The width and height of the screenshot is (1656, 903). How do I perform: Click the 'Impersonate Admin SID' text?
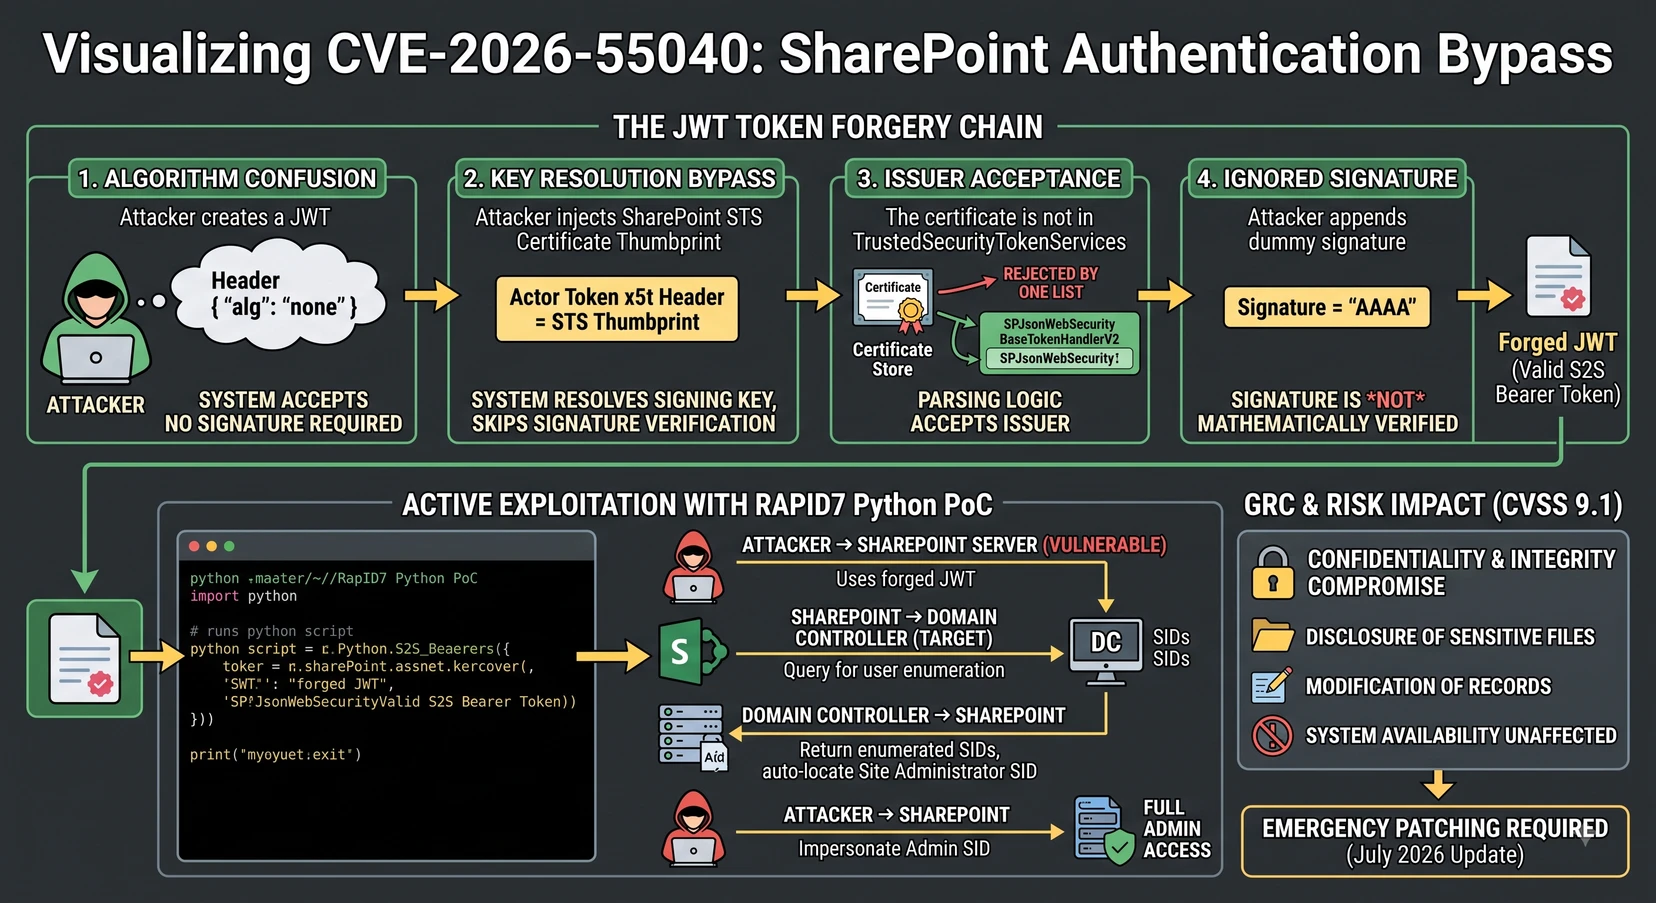(x=894, y=848)
